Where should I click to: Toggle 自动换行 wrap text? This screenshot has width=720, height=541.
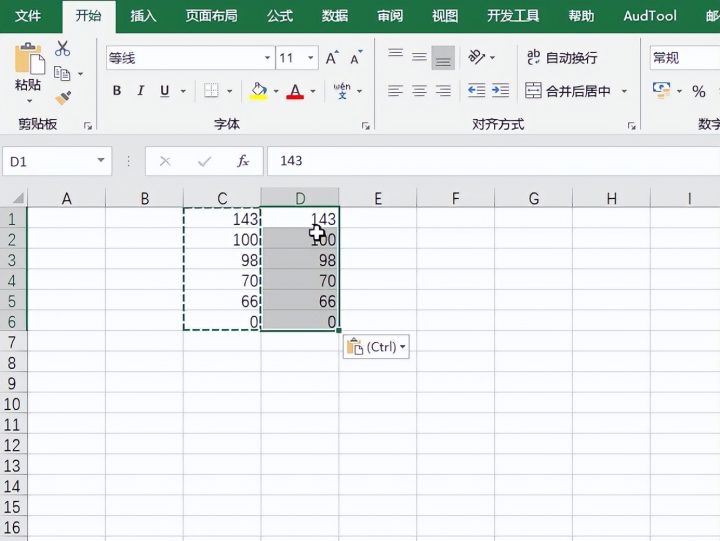562,58
